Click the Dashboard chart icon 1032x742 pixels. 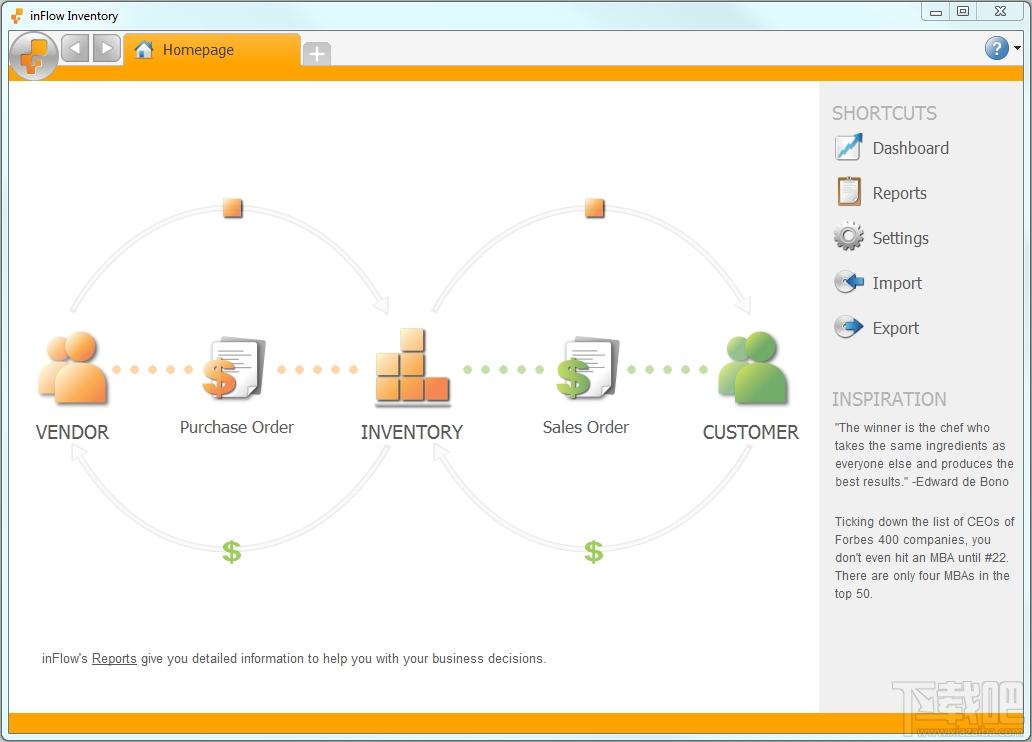(x=848, y=147)
